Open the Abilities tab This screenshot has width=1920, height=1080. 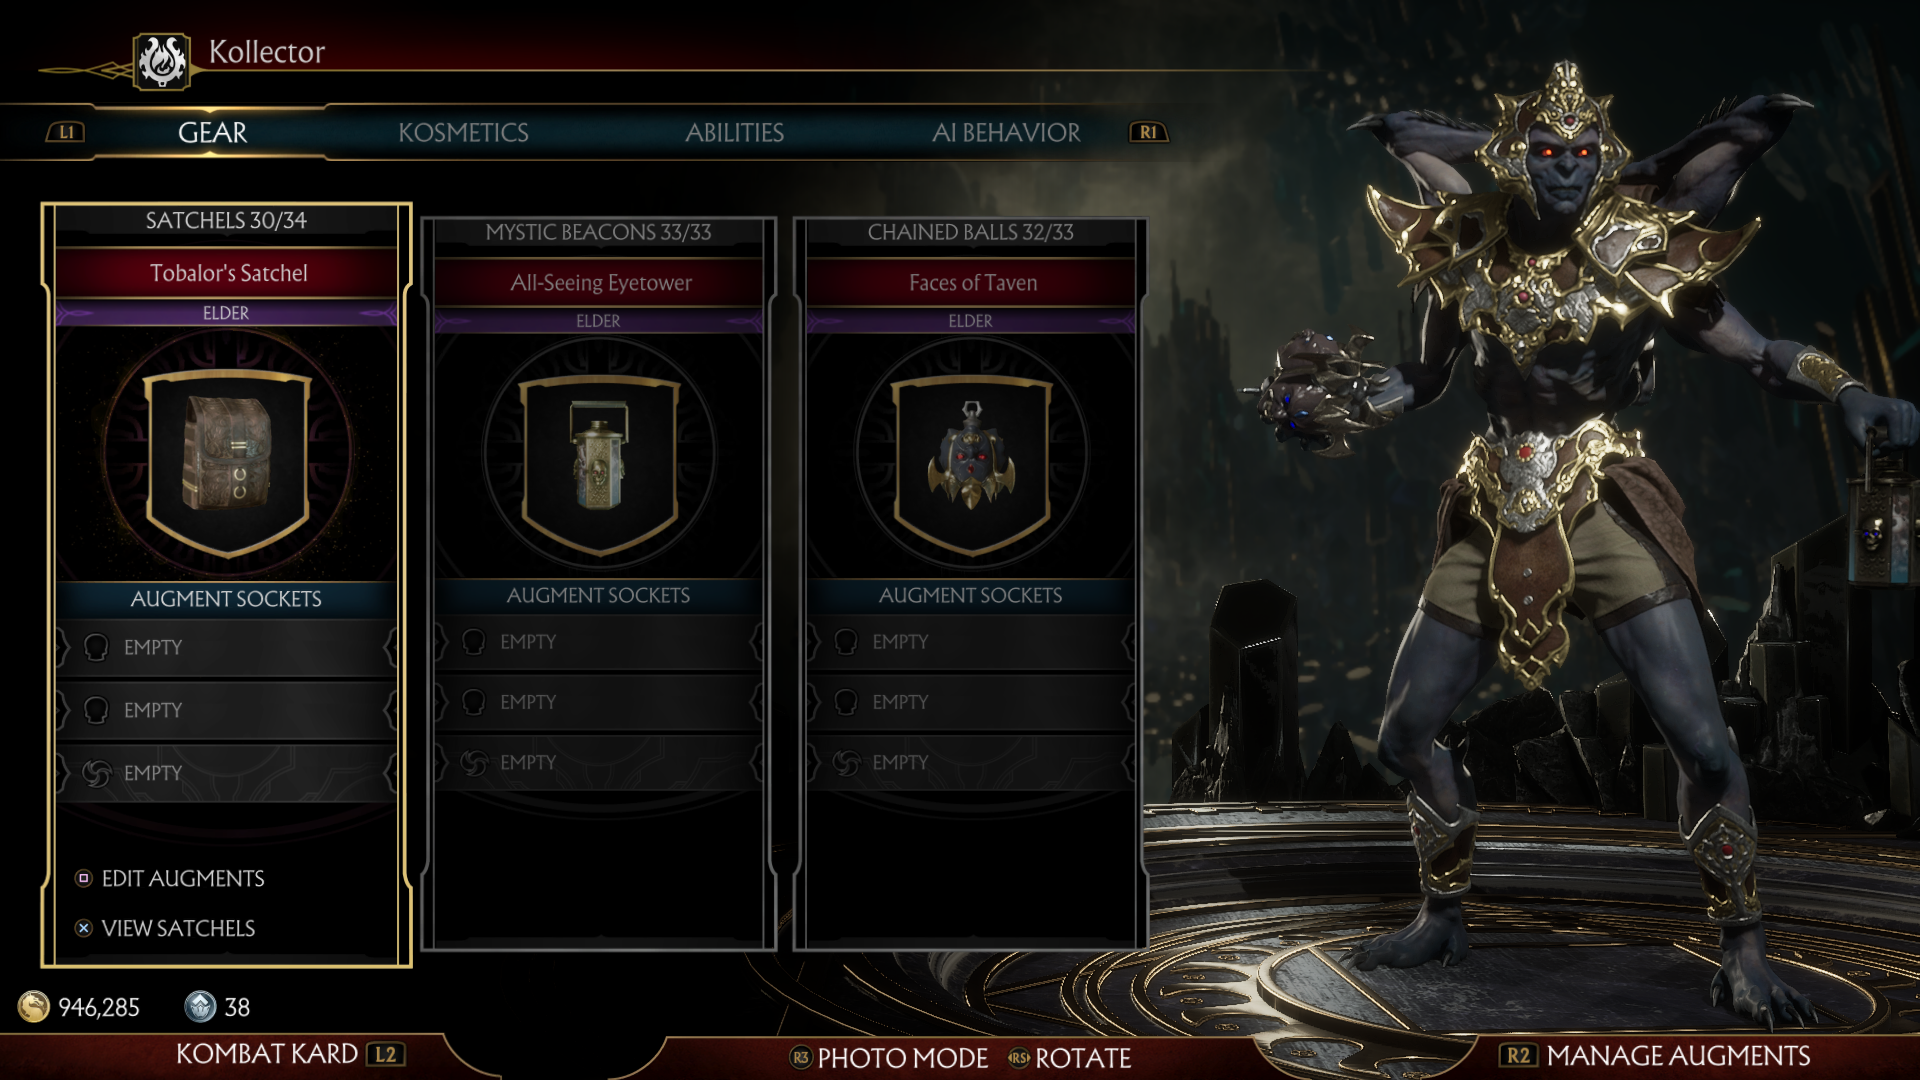click(734, 132)
